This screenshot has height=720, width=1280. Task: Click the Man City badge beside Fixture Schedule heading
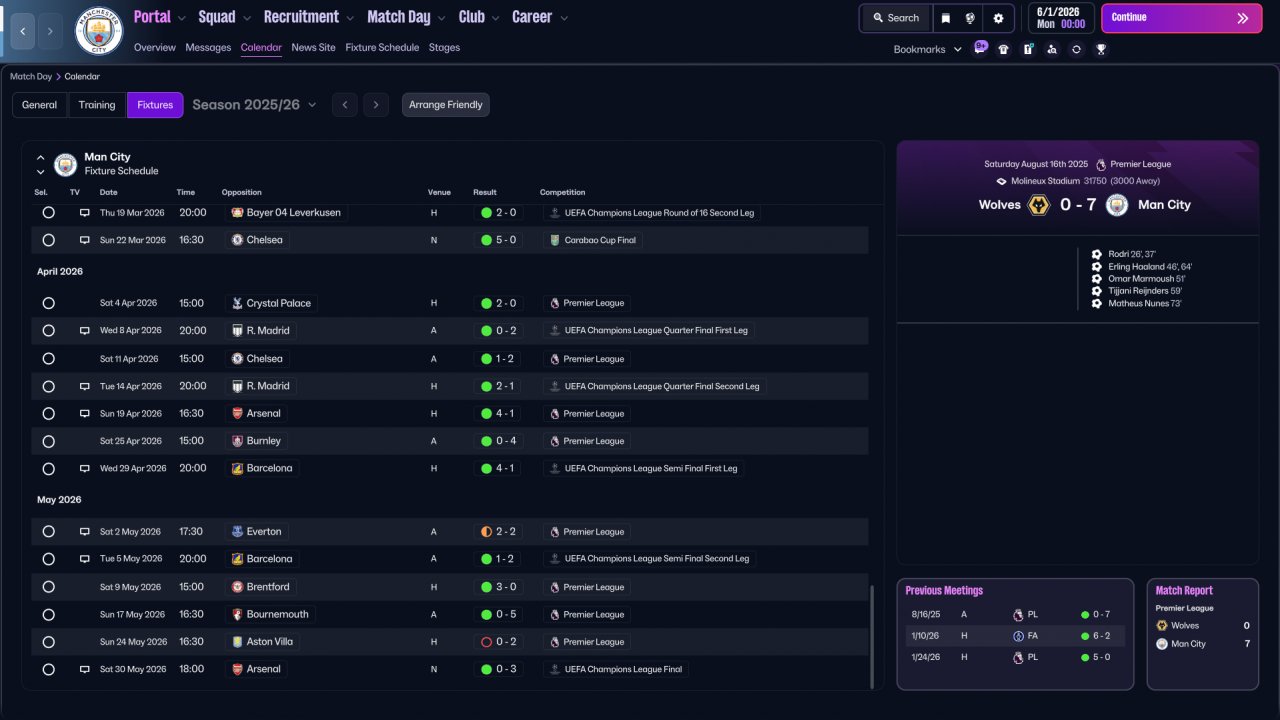[65, 164]
